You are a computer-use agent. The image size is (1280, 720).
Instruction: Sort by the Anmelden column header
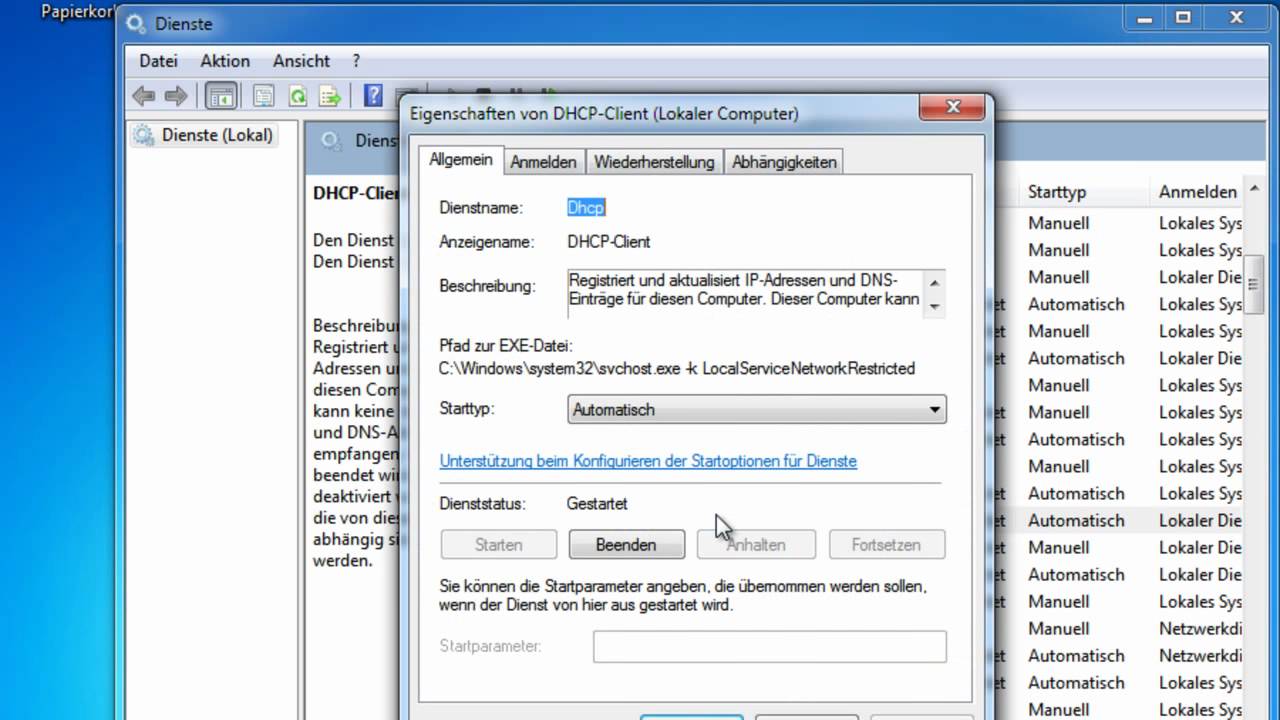[1198, 191]
